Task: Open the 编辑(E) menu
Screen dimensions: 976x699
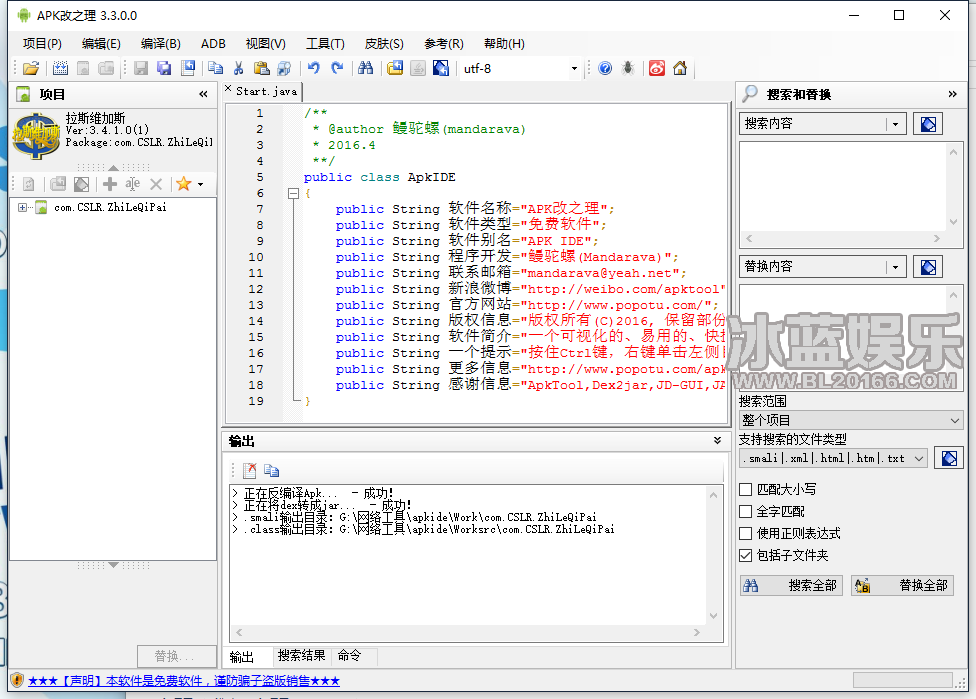Action: pos(101,44)
